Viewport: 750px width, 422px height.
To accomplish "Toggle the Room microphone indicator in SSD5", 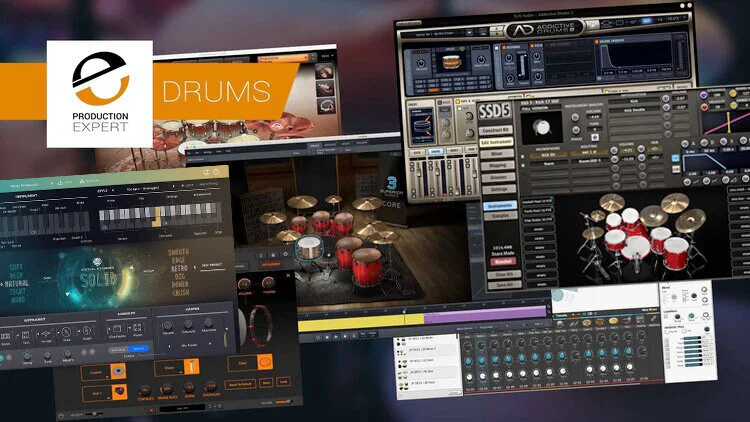I will (x=522, y=164).
